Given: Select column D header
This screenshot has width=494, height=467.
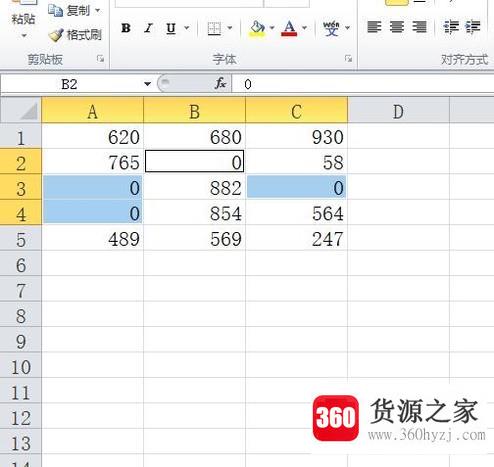Looking at the screenshot, I should point(398,111).
